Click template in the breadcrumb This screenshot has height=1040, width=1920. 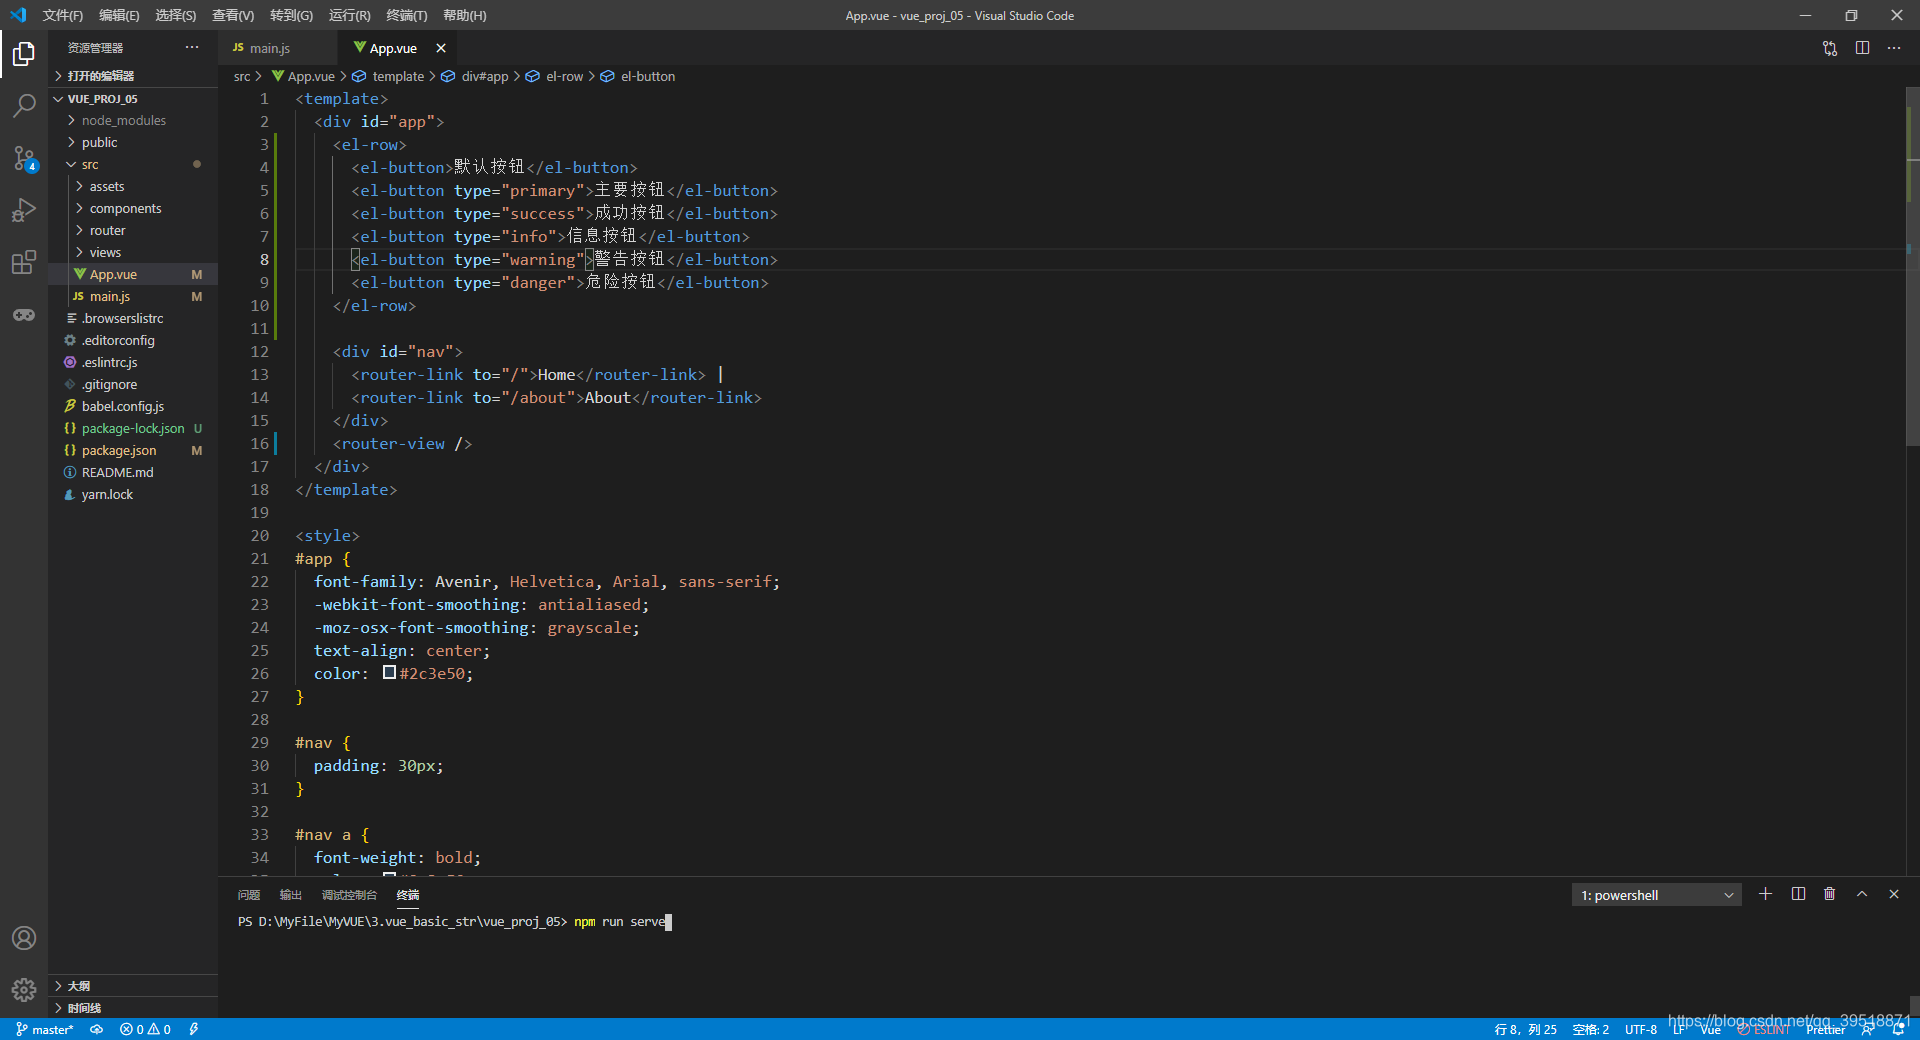[x=398, y=76]
